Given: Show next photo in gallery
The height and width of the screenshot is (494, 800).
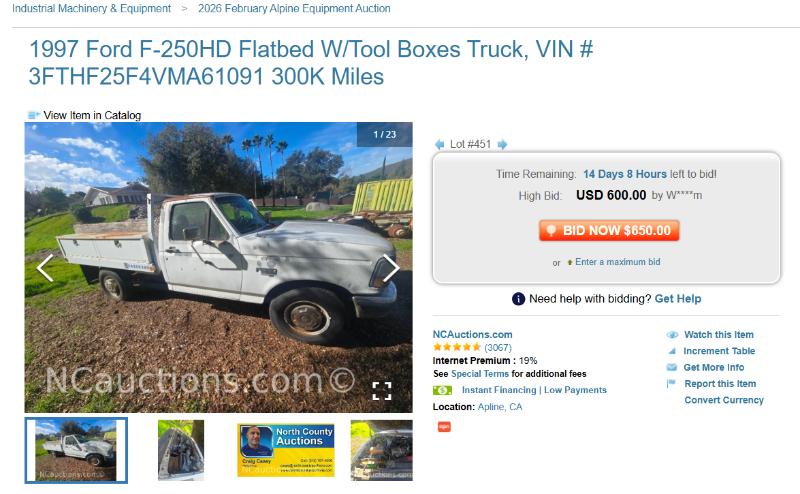Looking at the screenshot, I should (x=391, y=267).
